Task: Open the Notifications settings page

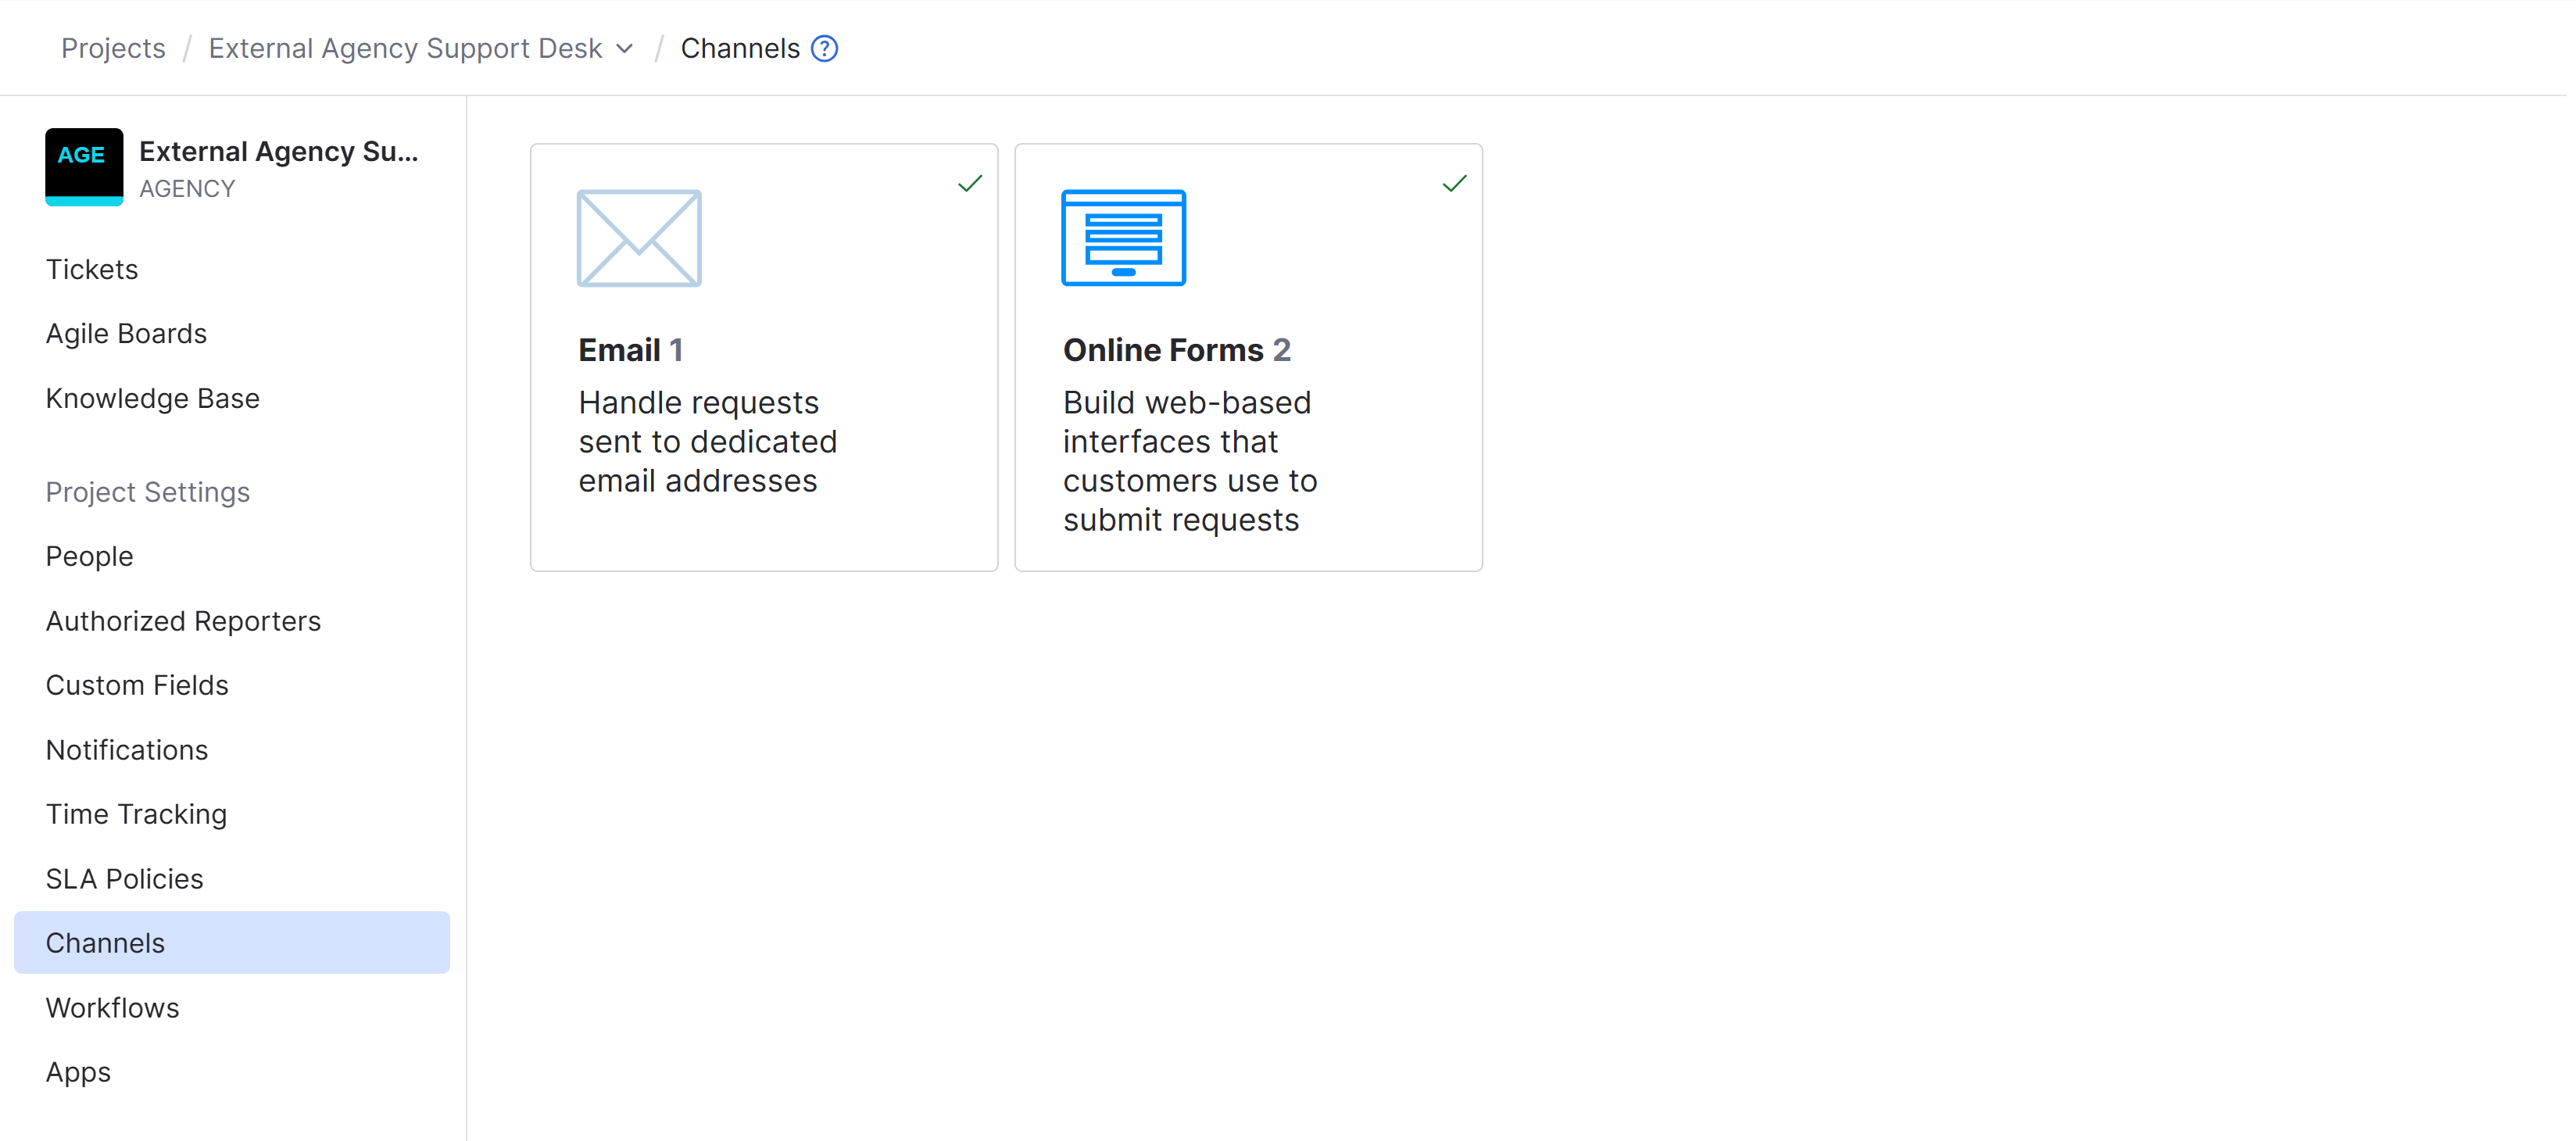Action: click(x=126, y=749)
